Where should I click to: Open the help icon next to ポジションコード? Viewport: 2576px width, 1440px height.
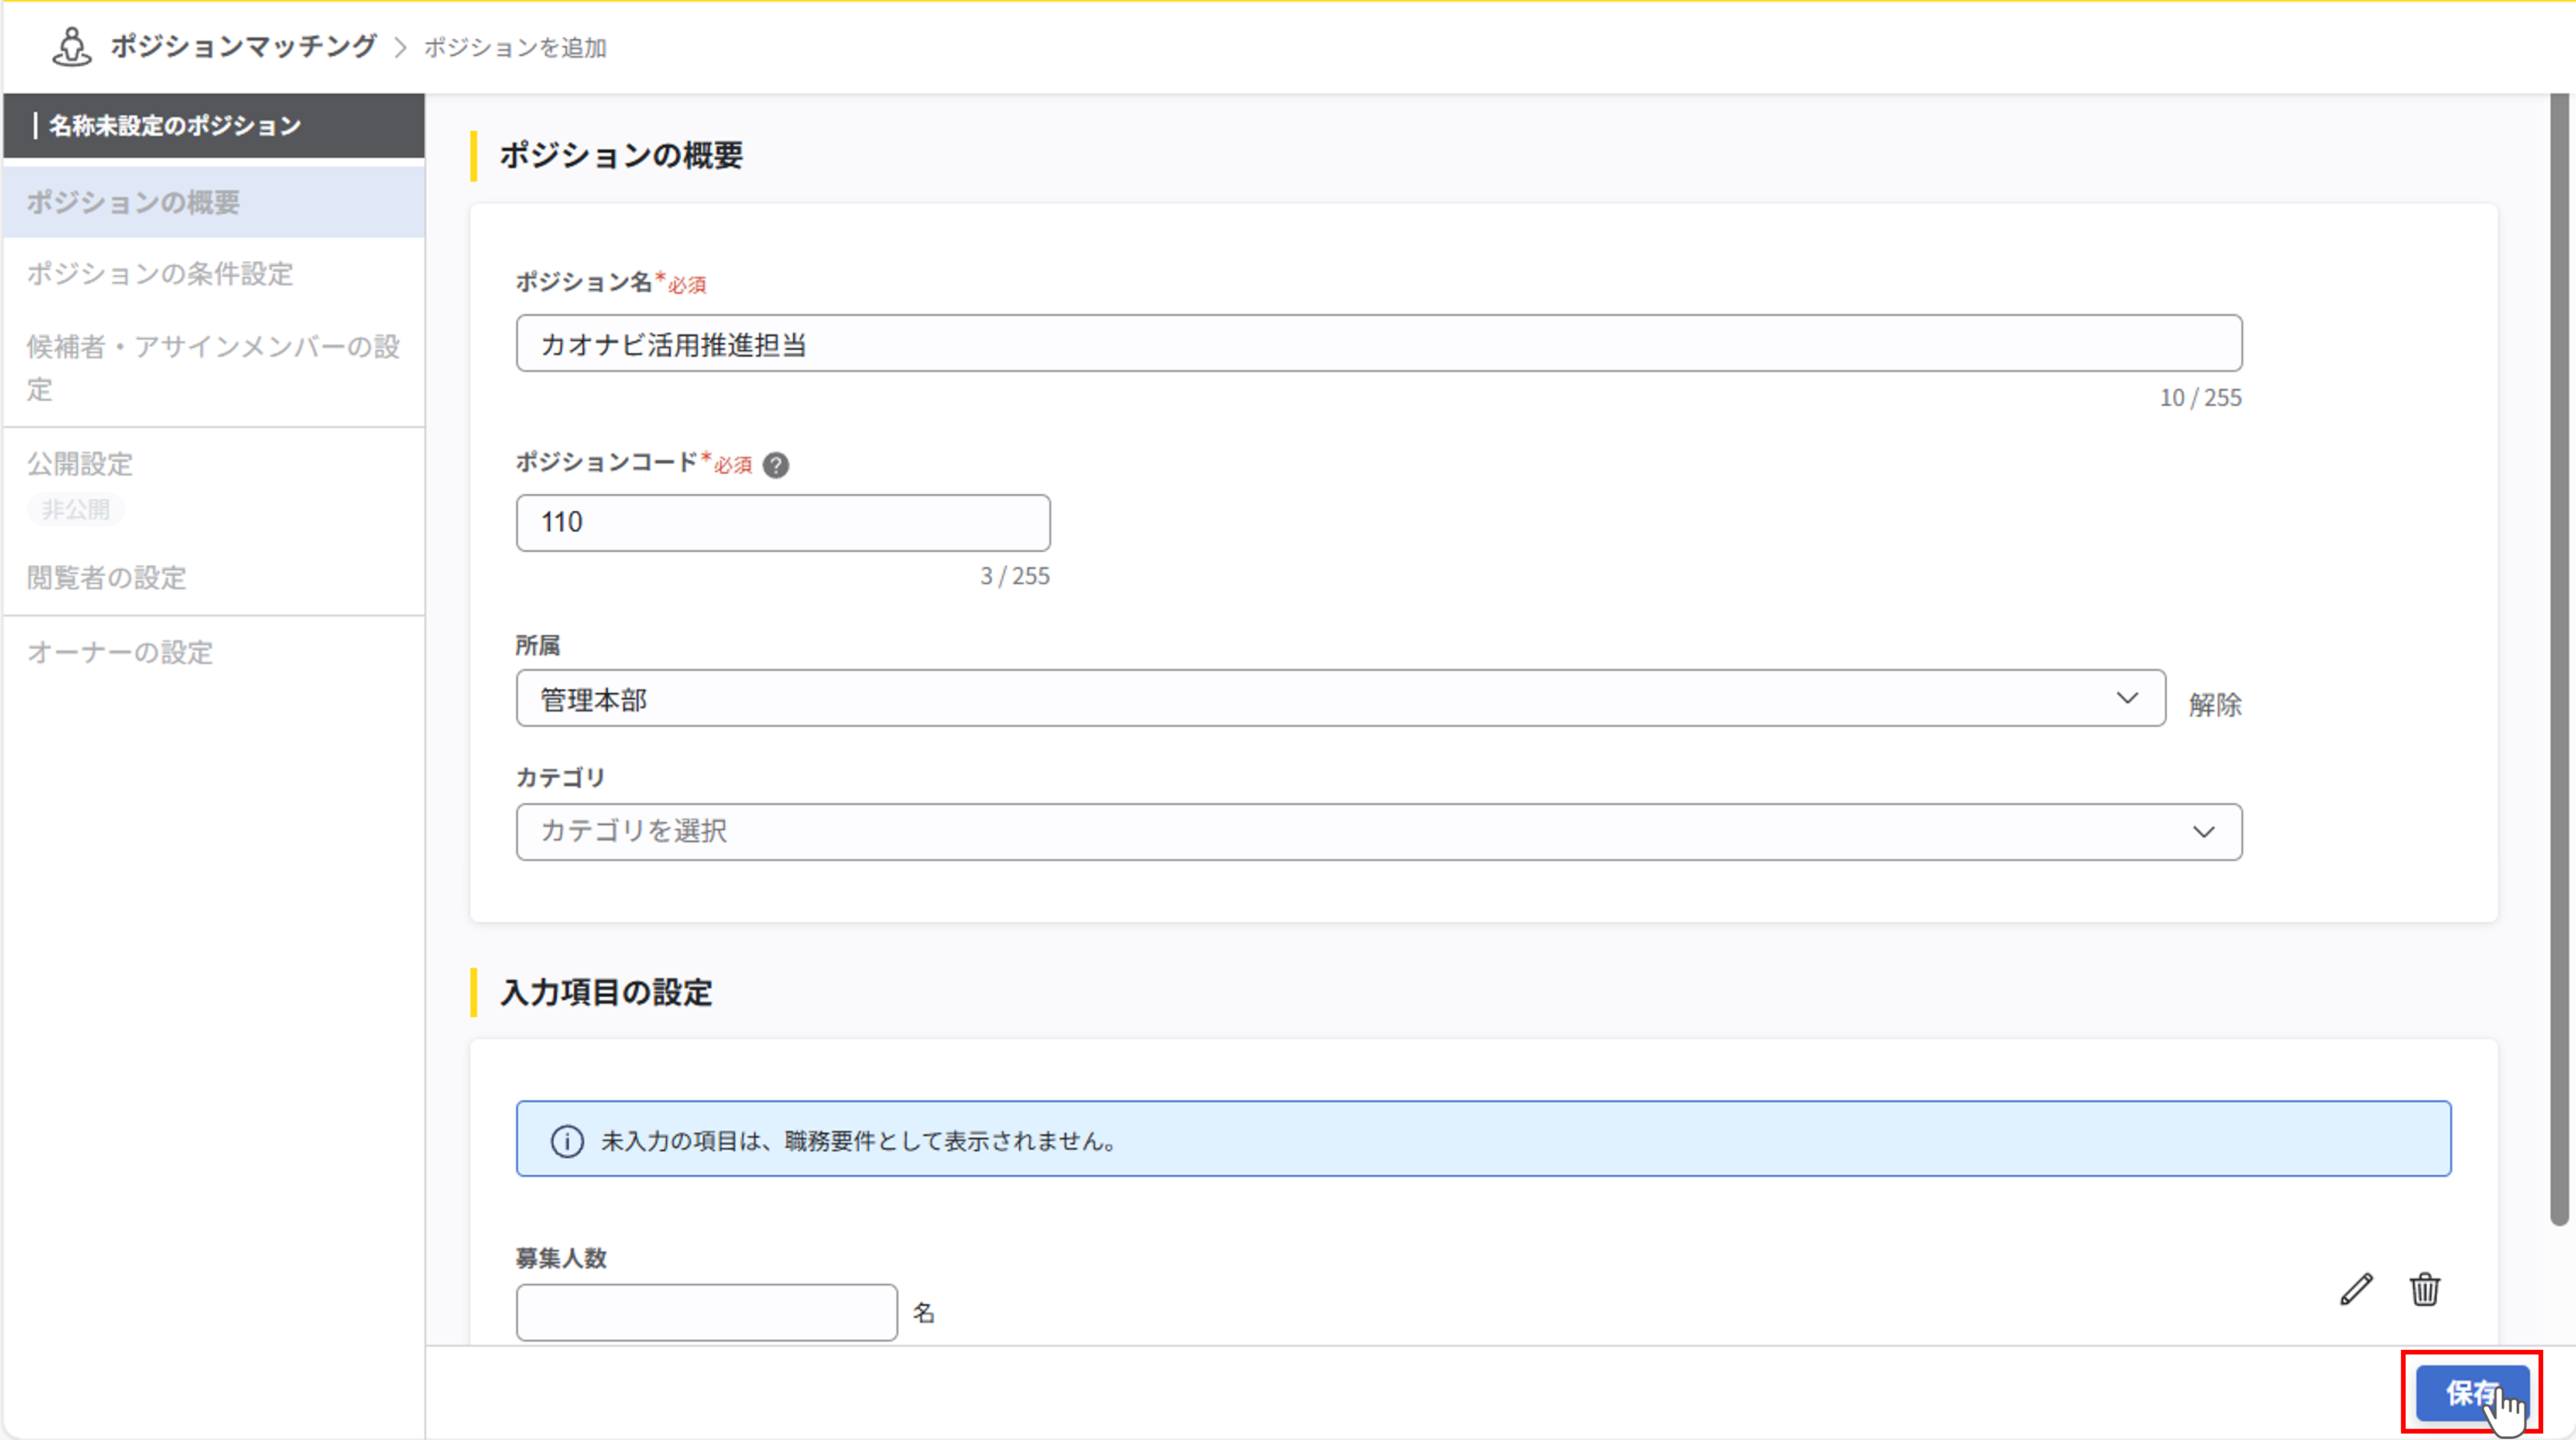pyautogui.click(x=778, y=464)
